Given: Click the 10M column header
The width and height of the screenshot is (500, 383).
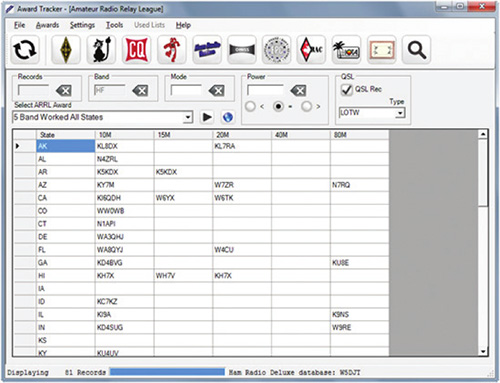Looking at the screenshot, I should tap(125, 135).
